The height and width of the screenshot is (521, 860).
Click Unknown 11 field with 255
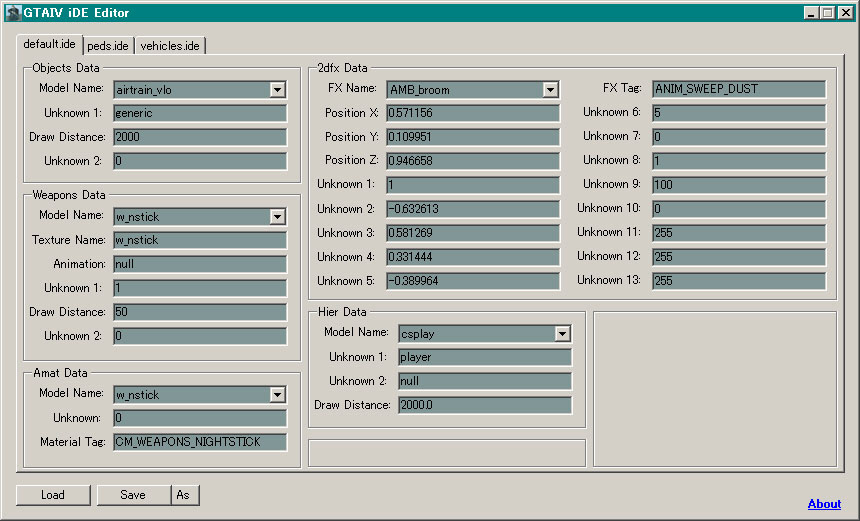[739, 233]
